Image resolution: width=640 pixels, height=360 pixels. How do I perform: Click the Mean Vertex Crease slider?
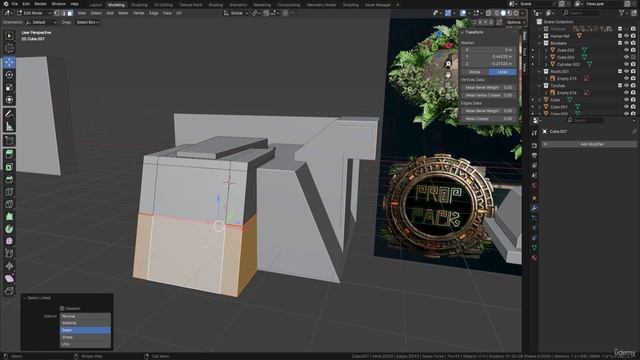point(488,95)
